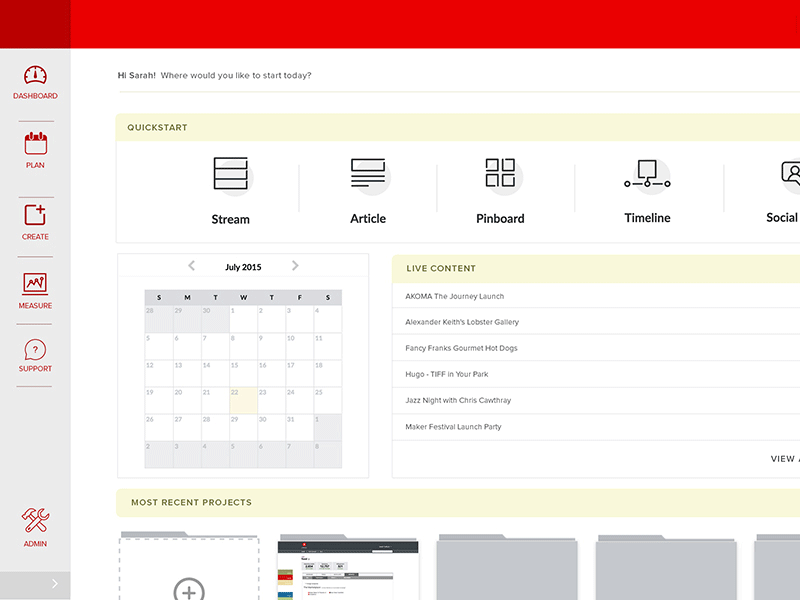This screenshot has height=600, width=800.
Task: Go to previous month in calendar
Action: [191, 265]
